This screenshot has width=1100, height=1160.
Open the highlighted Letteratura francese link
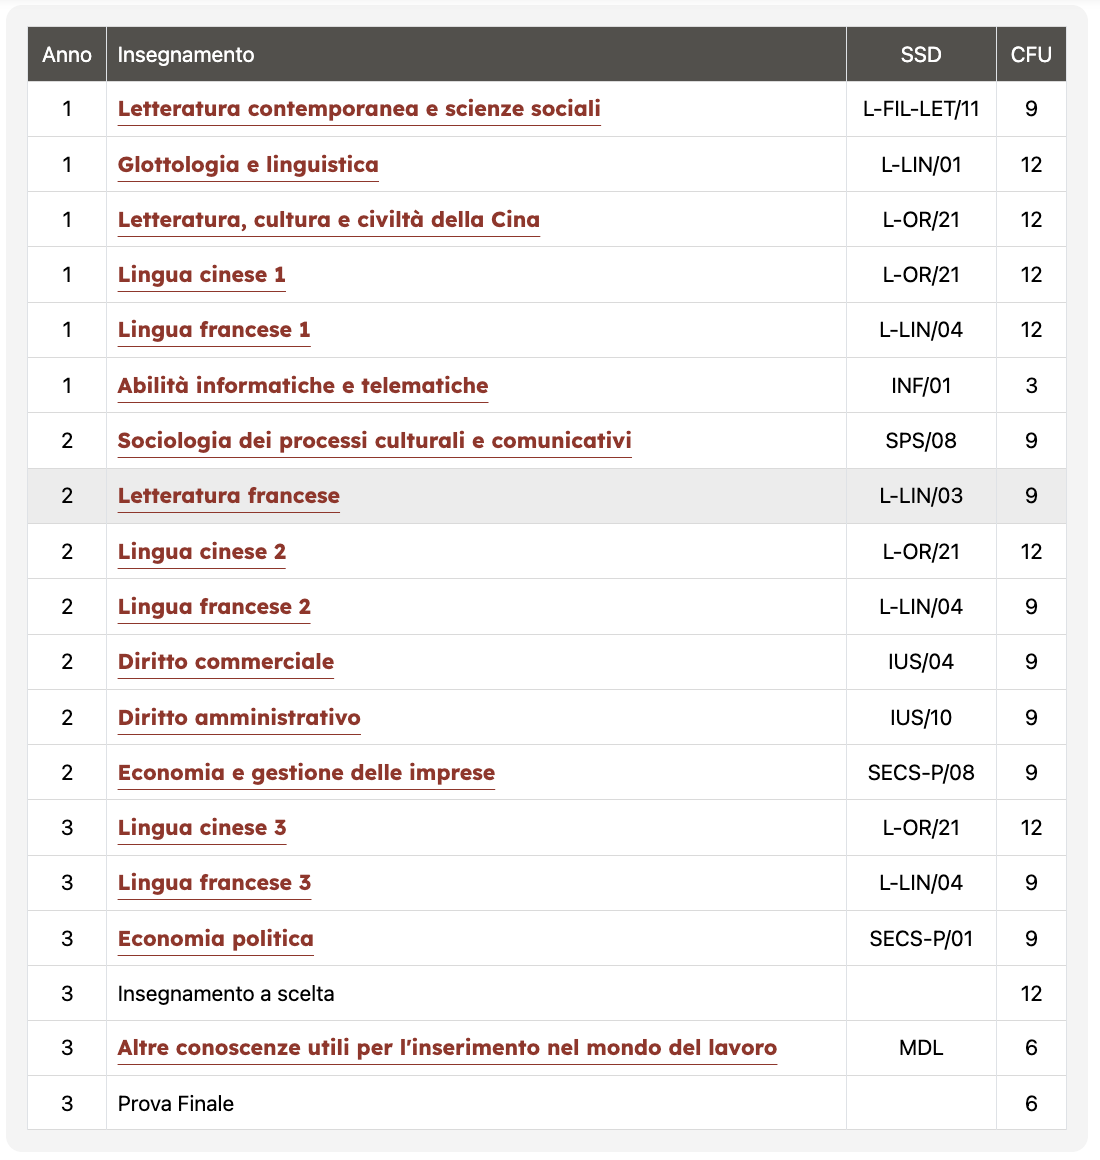(228, 496)
